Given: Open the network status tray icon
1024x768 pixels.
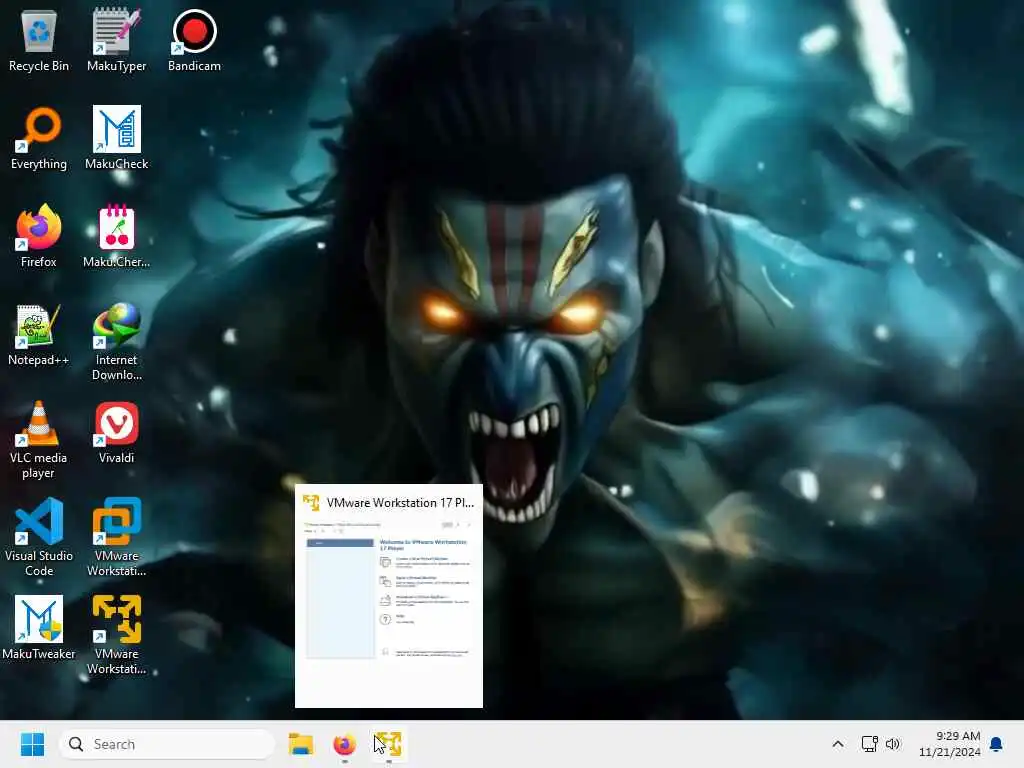Looking at the screenshot, I should pyautogui.click(x=869, y=744).
